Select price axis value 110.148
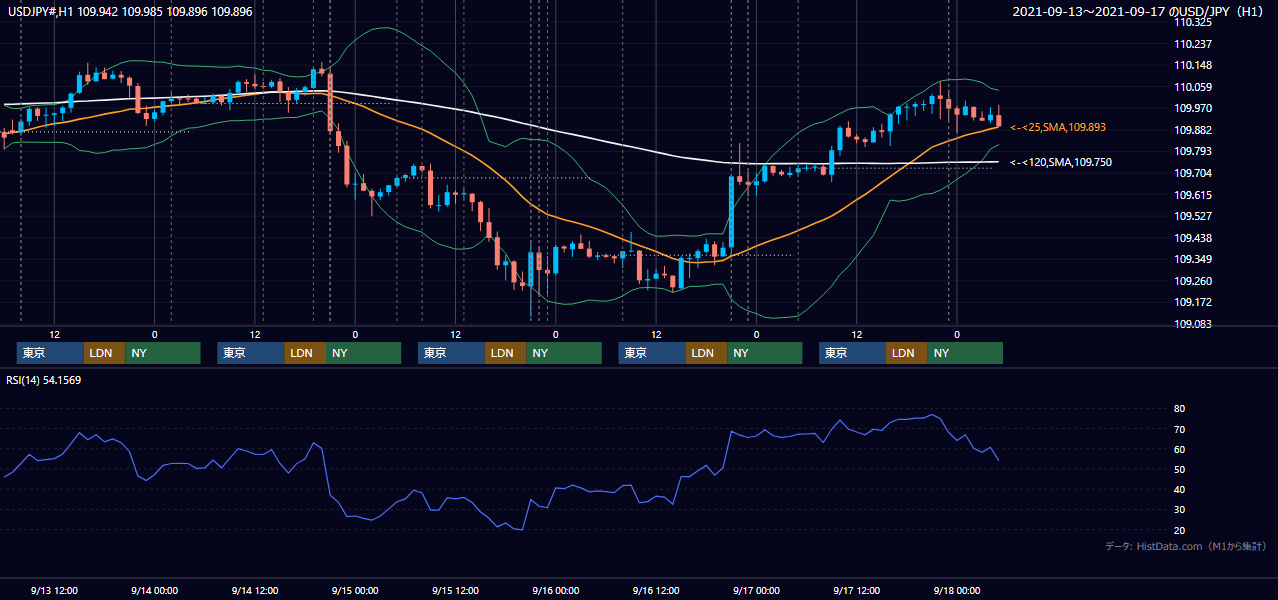Screen dimensions: 1278x600 (x=1193, y=66)
